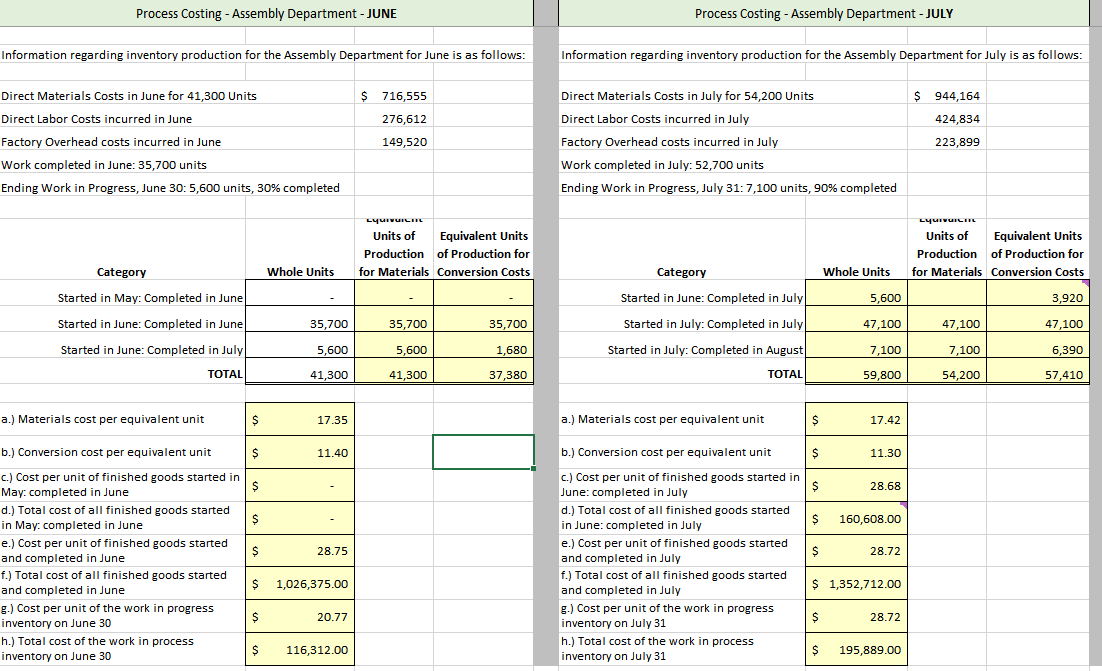This screenshot has width=1102, height=671.
Task: Click the currently selected empty cell with green border
Action: point(482,451)
